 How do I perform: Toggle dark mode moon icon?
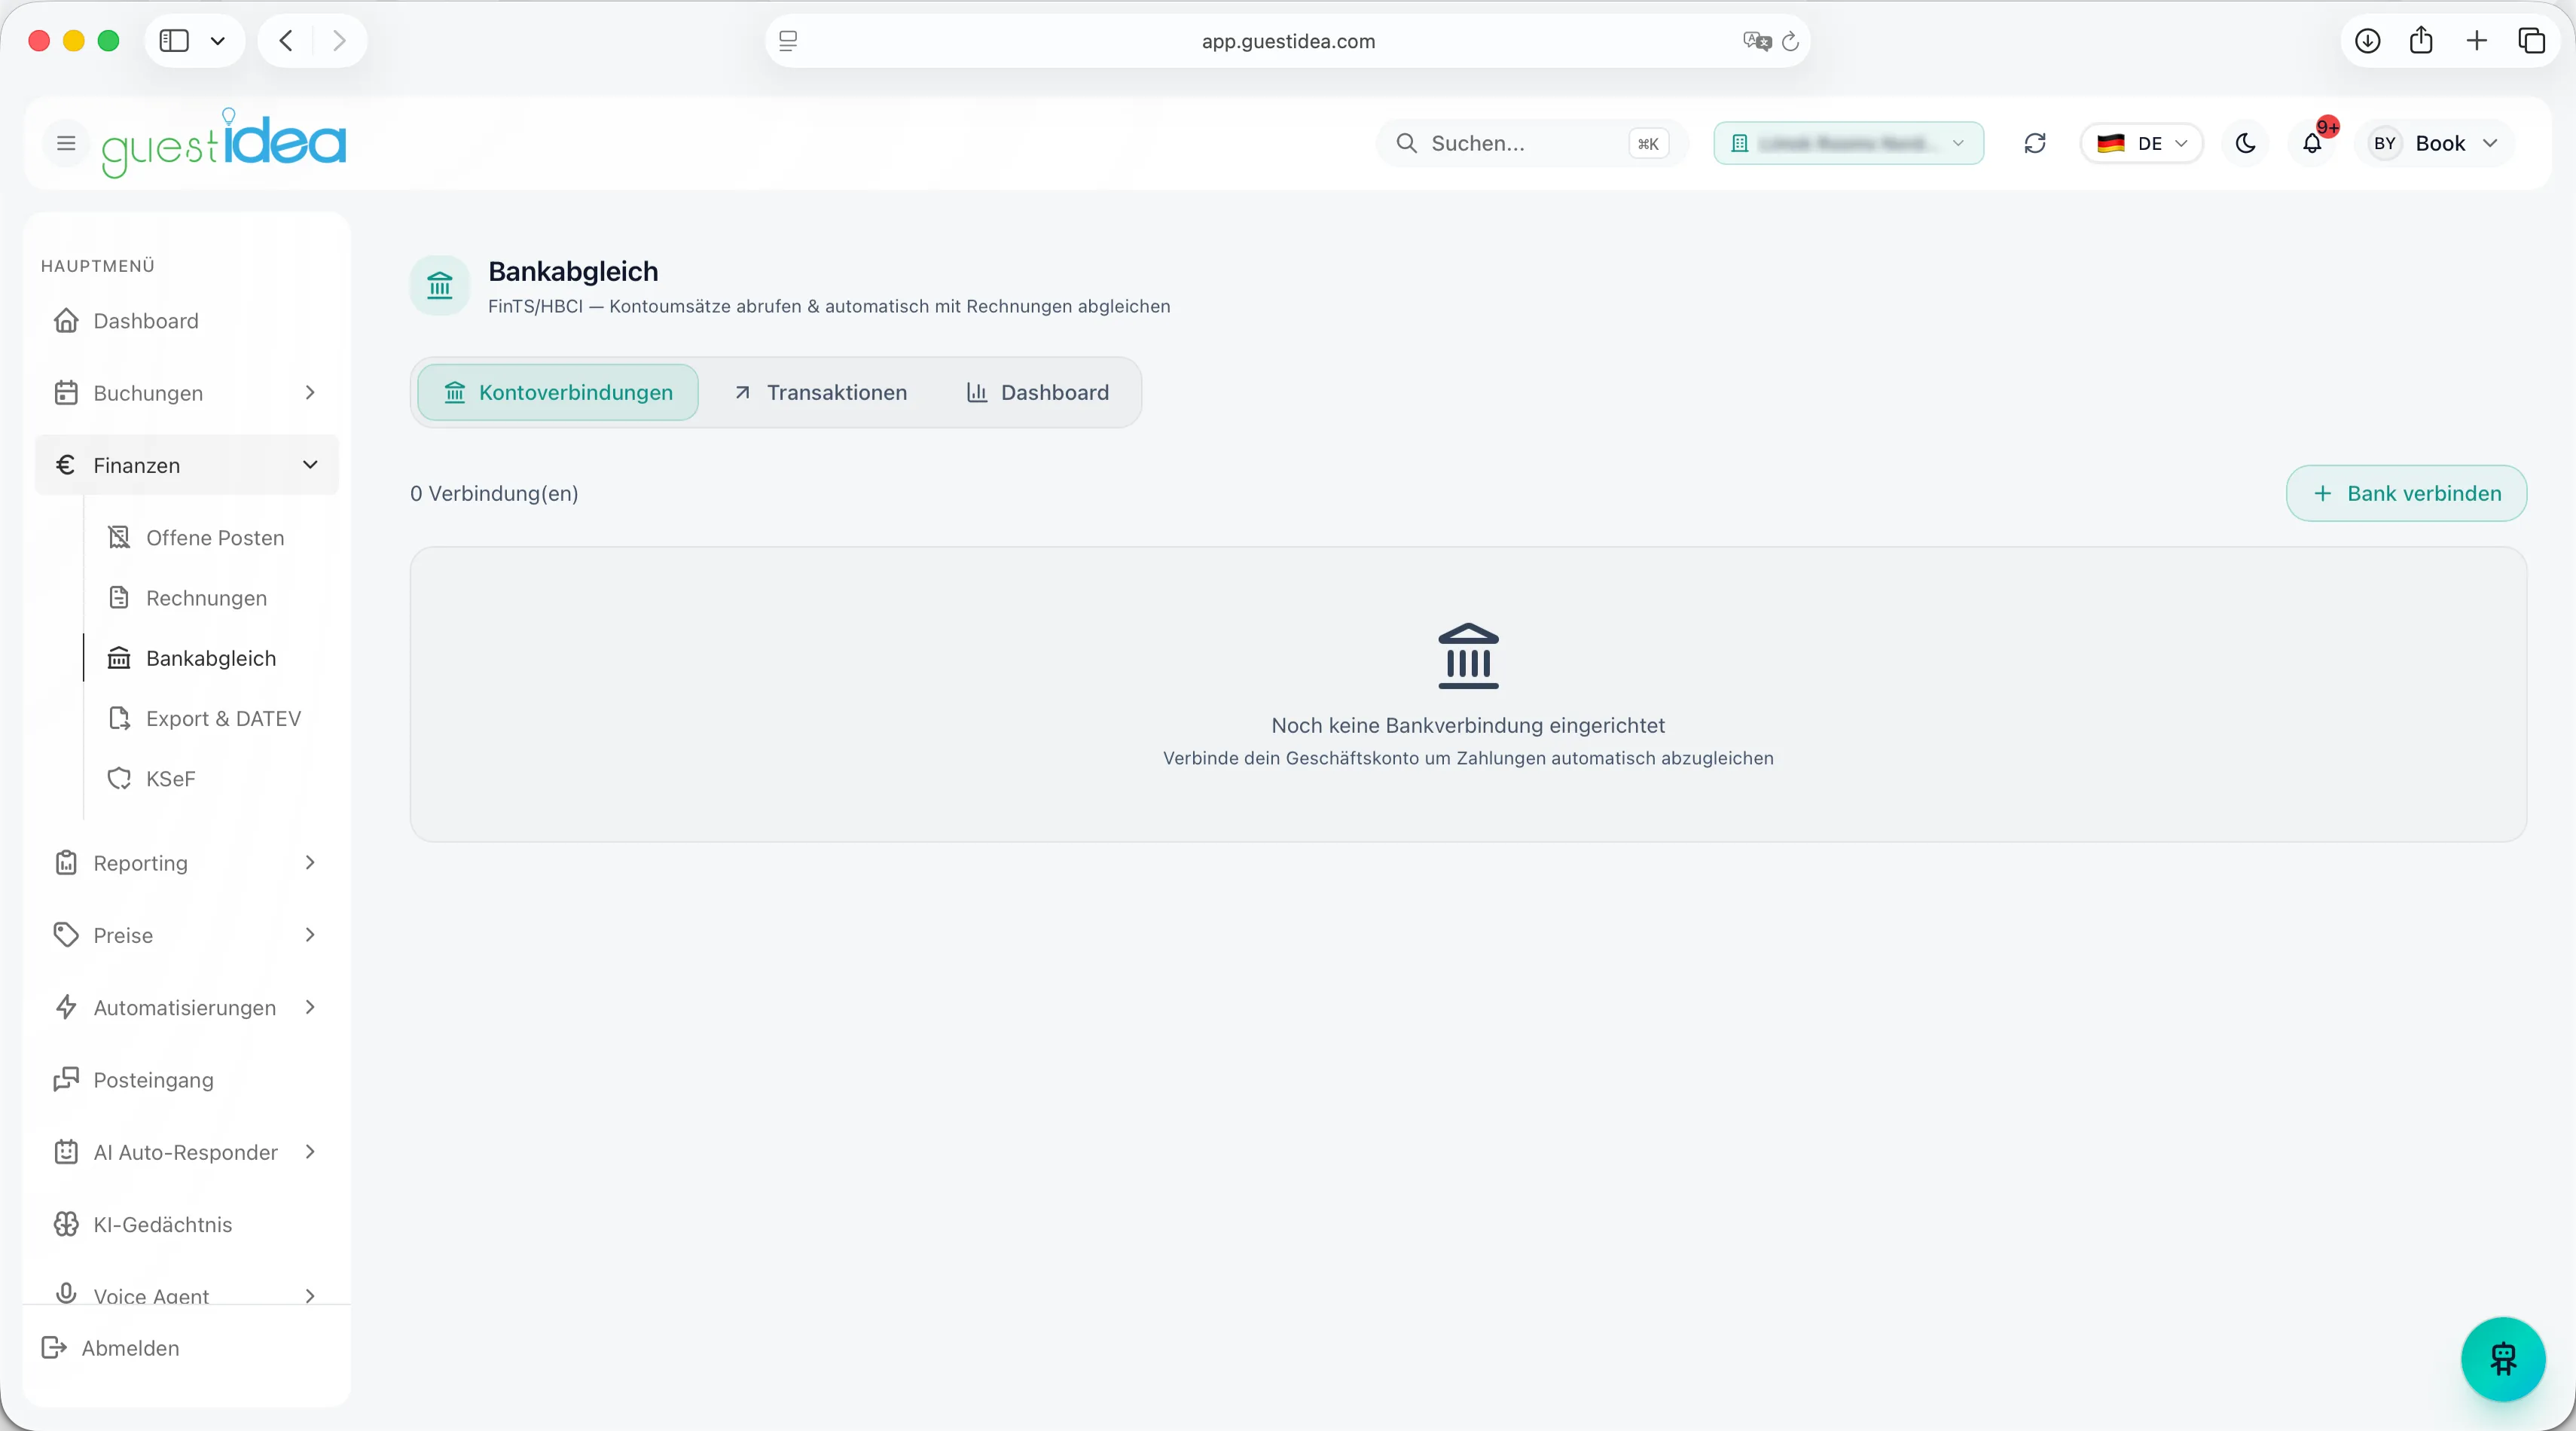click(x=2245, y=143)
